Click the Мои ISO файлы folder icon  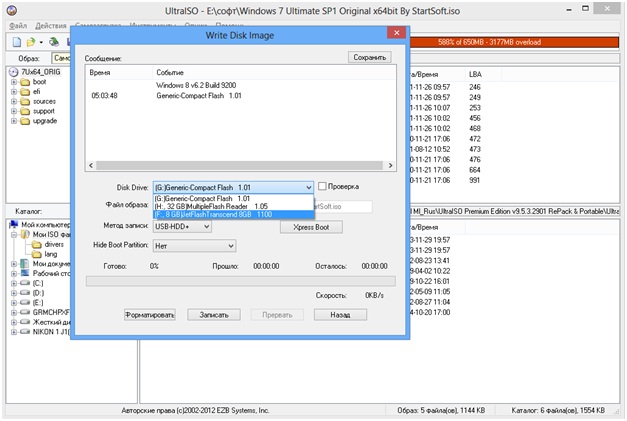25,234
